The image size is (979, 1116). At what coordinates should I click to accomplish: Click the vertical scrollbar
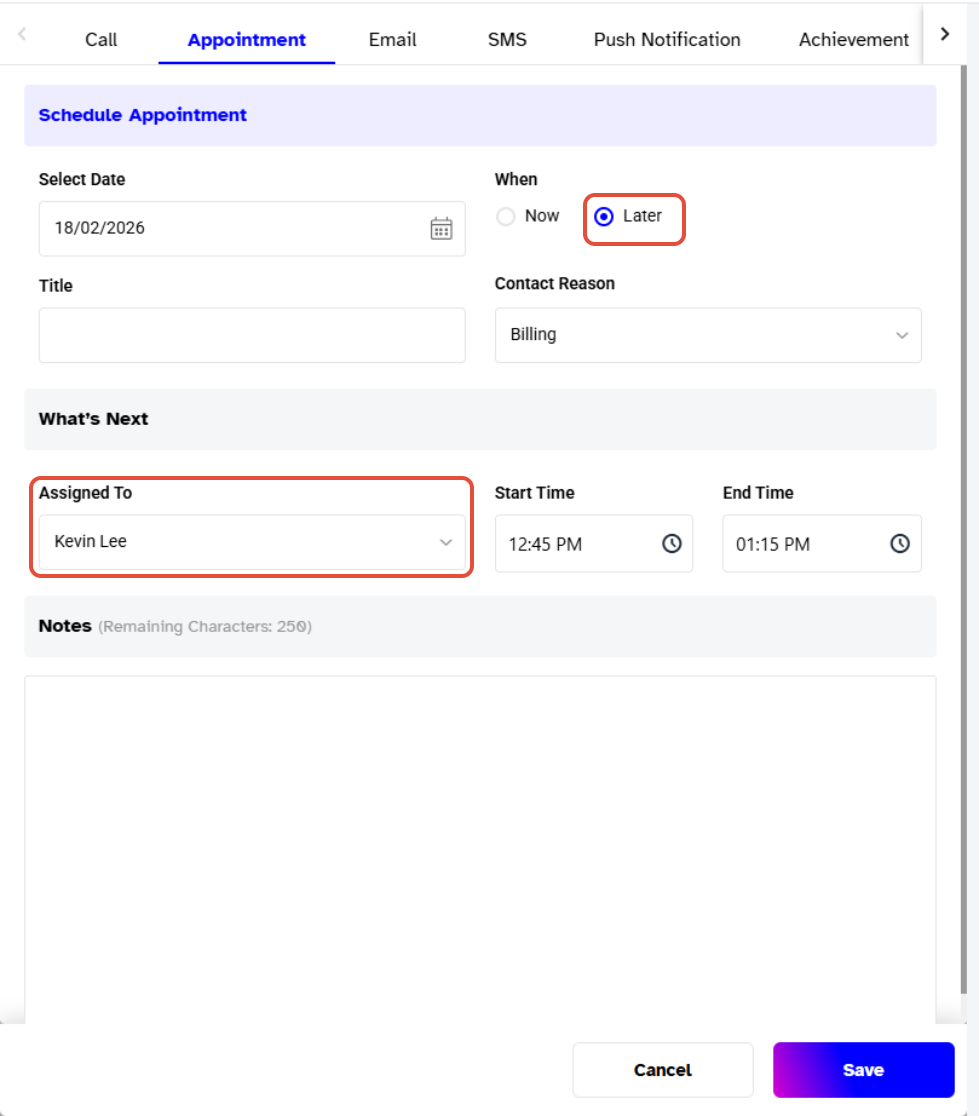(963, 530)
